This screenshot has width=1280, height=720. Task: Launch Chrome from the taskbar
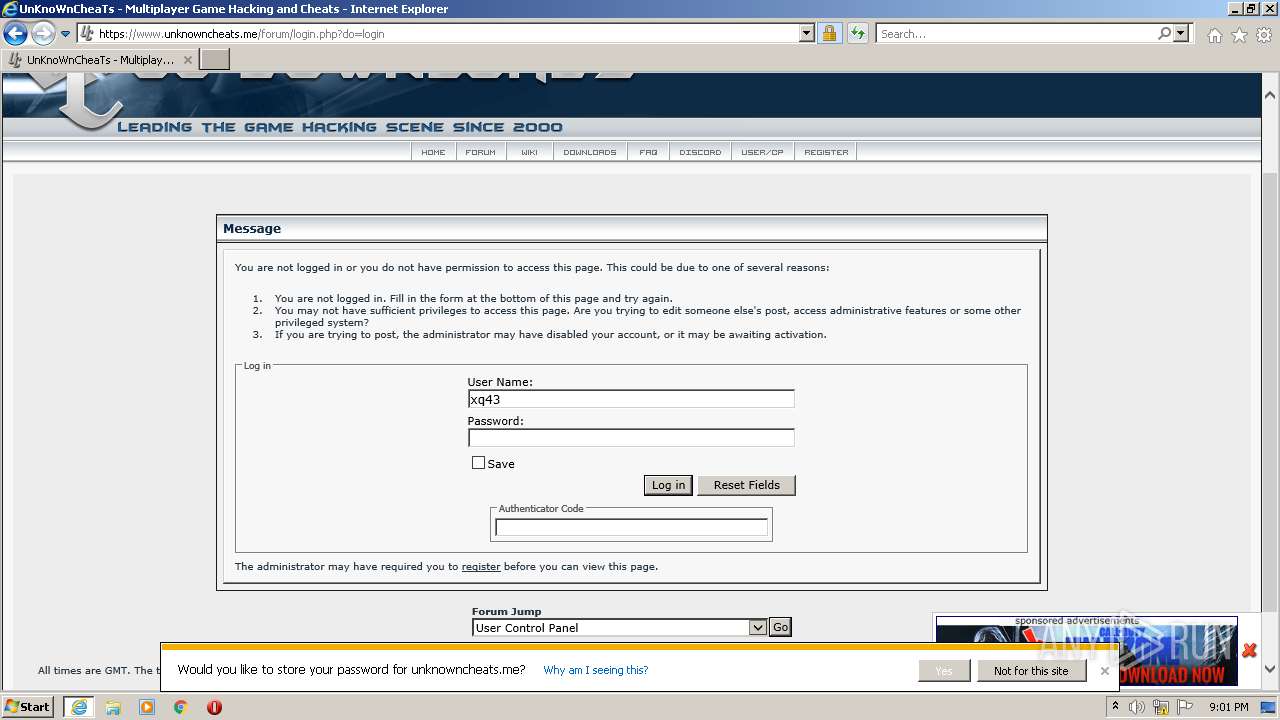click(x=181, y=707)
